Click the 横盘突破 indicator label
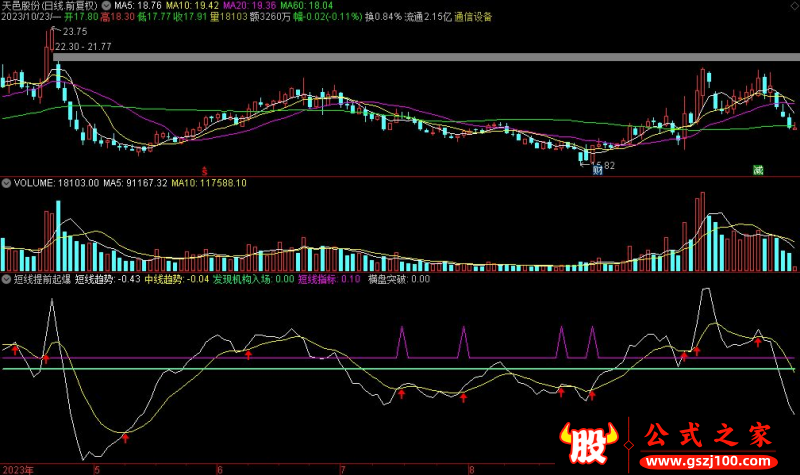This screenshot has height=475, width=800. (385, 280)
